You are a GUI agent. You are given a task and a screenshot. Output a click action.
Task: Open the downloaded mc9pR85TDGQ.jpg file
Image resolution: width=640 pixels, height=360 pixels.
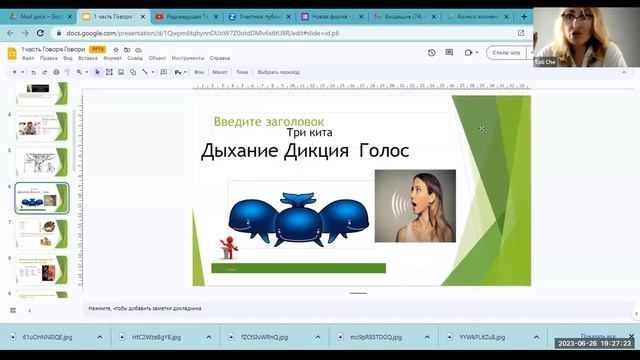(x=376, y=337)
